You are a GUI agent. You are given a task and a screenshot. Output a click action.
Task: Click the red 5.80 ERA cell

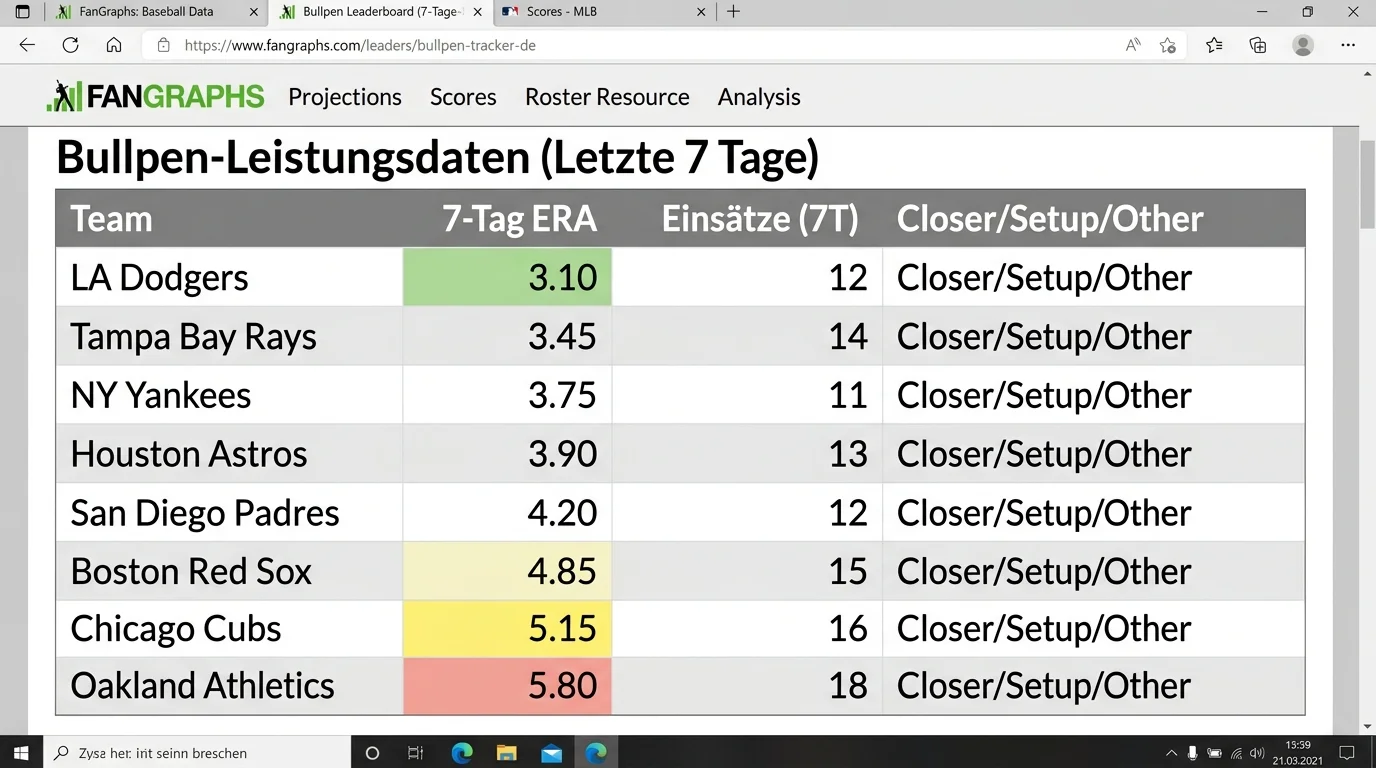[x=507, y=686]
